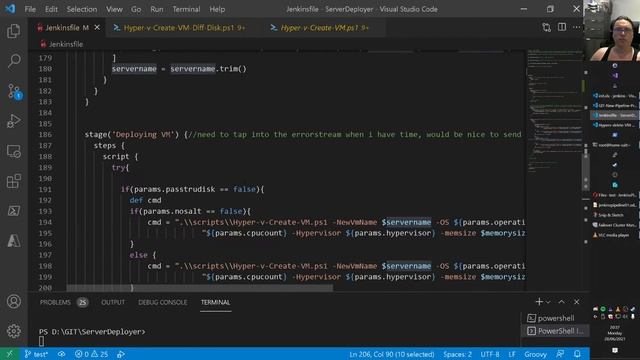This screenshot has height=360, width=640.
Task: Click the editor horizontal scrollbar
Action: pos(200,288)
